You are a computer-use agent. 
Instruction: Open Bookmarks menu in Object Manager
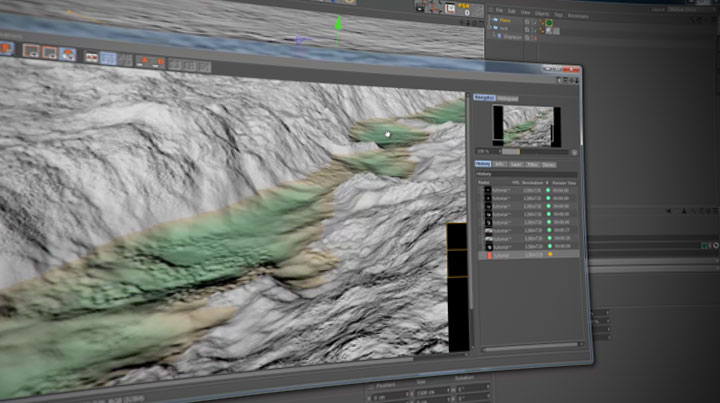[x=578, y=16]
